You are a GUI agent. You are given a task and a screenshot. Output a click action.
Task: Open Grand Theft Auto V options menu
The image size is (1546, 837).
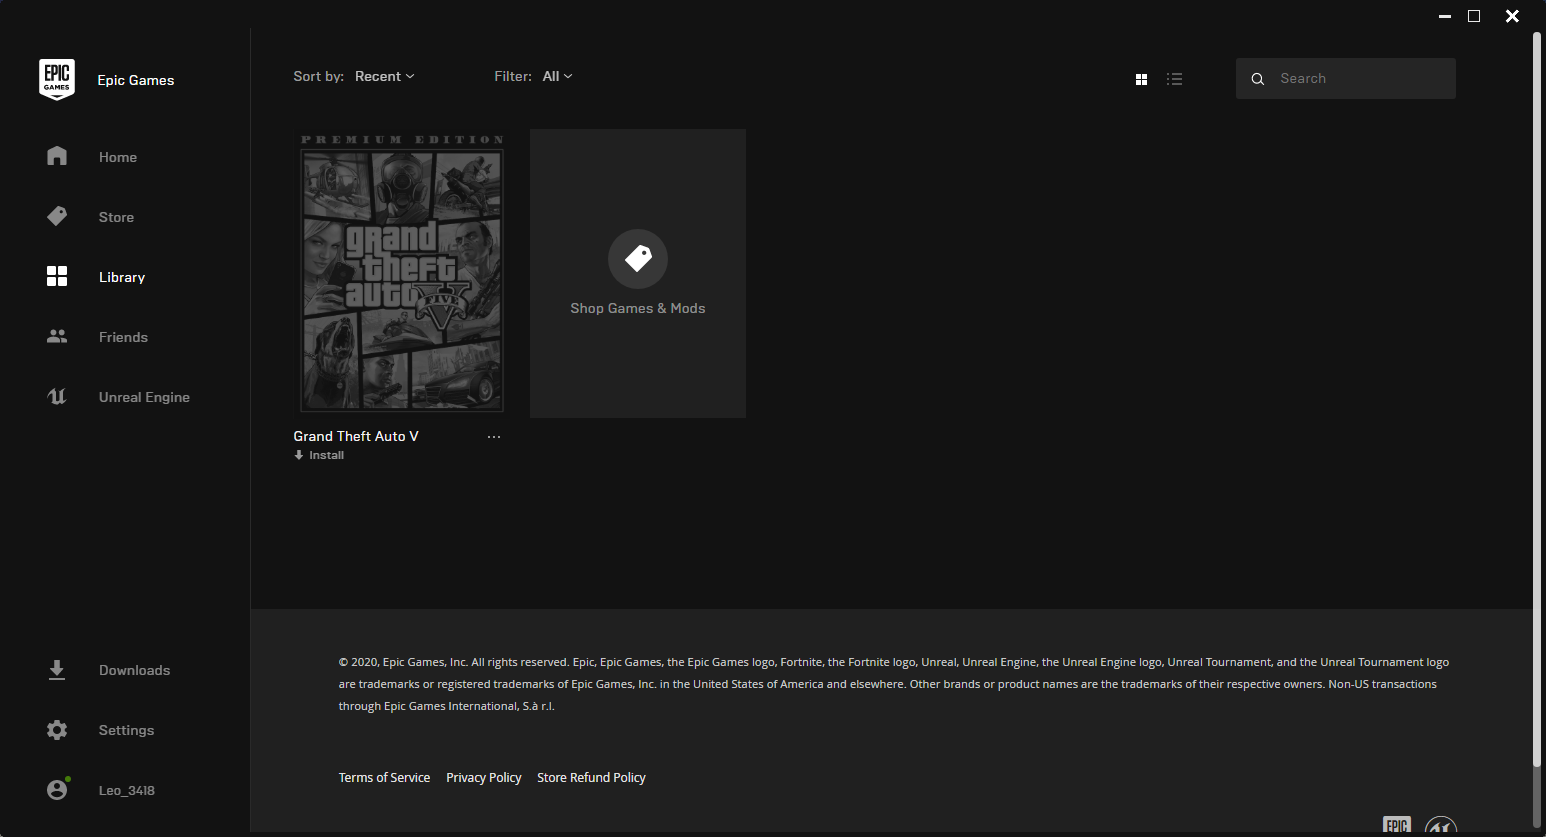click(494, 437)
